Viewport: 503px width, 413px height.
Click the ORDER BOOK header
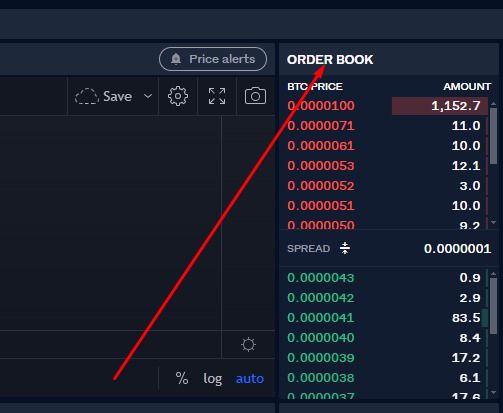(x=330, y=60)
